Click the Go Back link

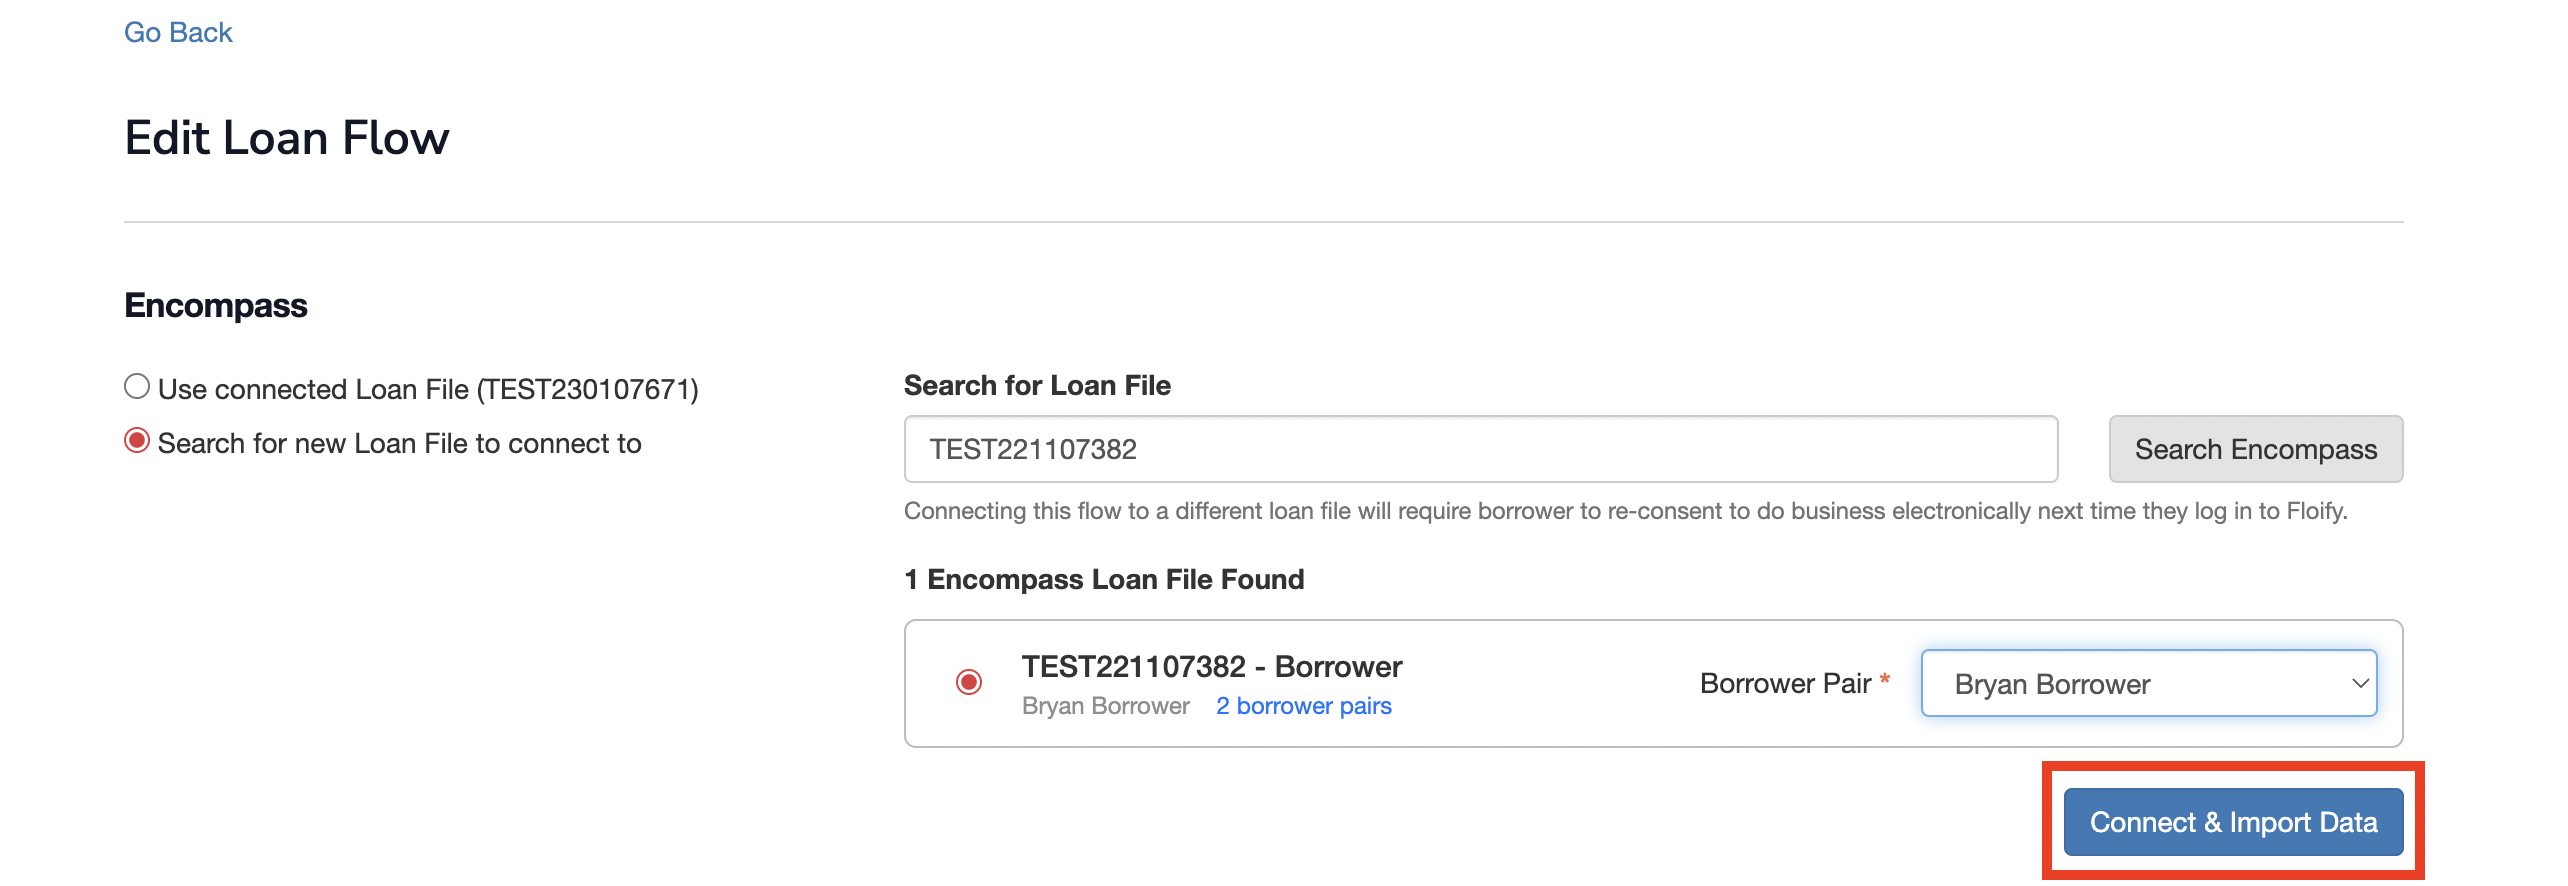point(178,33)
